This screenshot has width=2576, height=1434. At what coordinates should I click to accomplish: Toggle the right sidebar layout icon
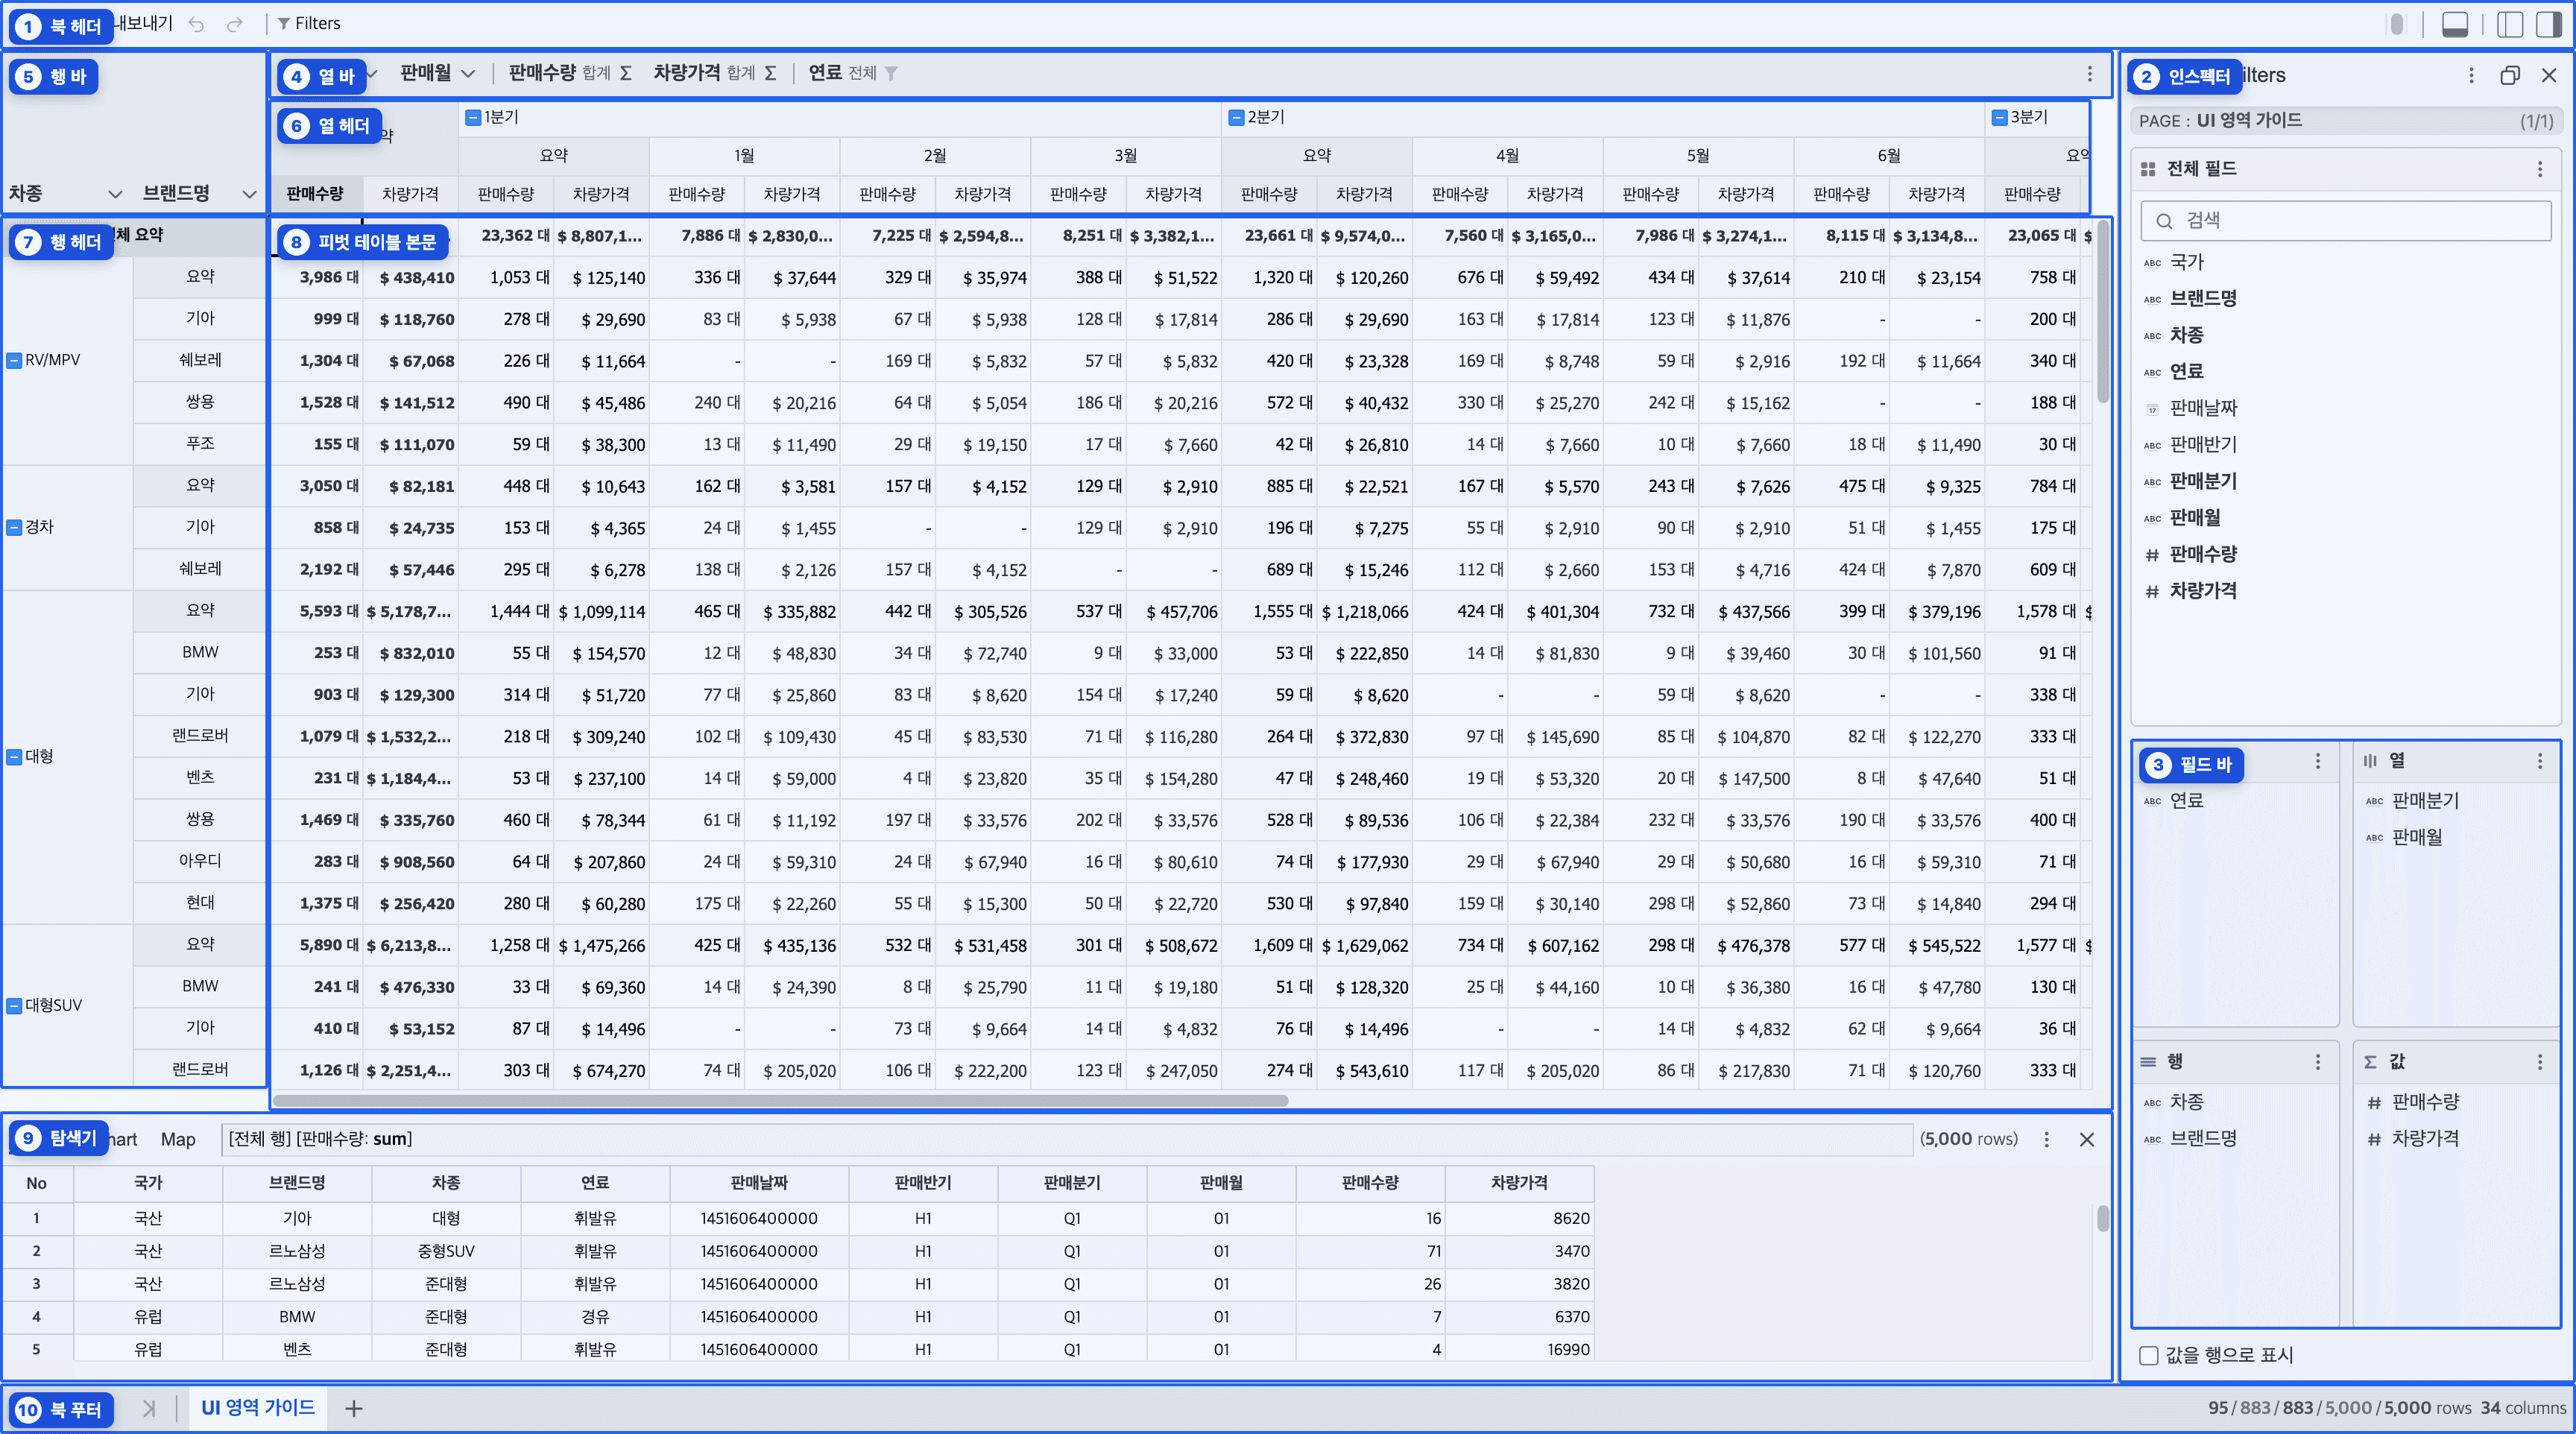[2548, 24]
